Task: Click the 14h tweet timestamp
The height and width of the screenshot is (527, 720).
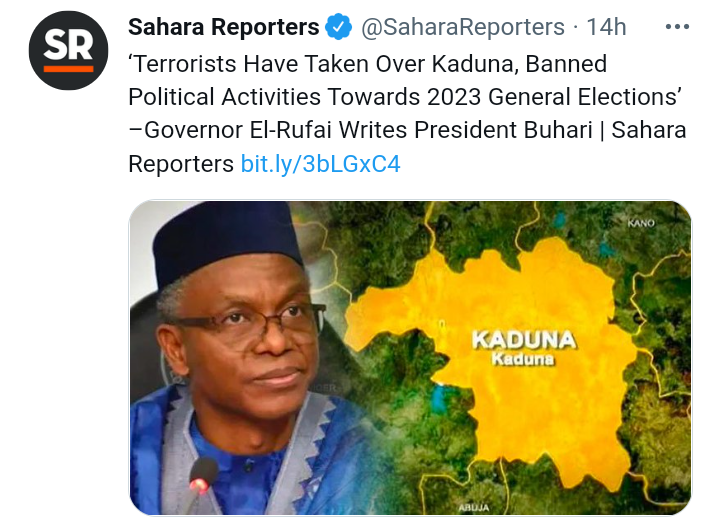Action: tap(607, 27)
